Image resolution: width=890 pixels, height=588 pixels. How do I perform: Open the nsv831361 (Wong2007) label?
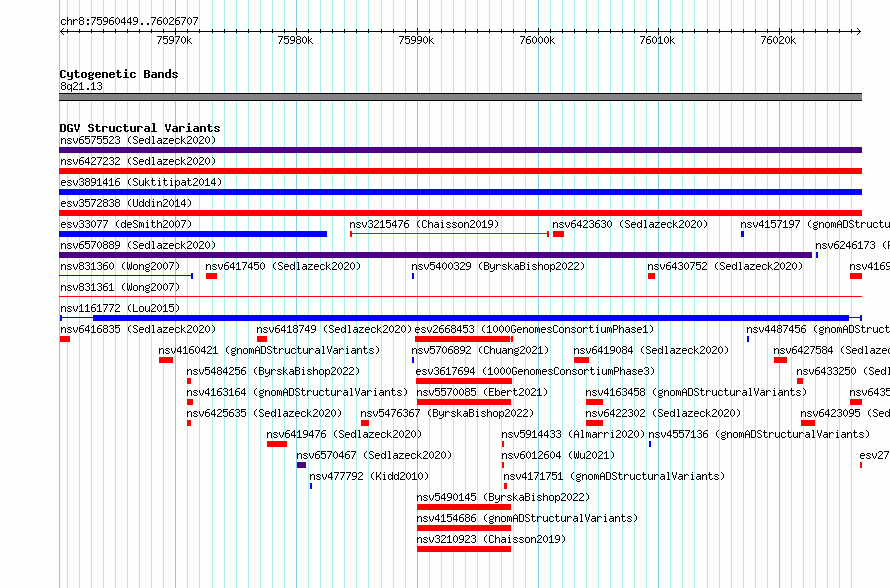coord(120,287)
